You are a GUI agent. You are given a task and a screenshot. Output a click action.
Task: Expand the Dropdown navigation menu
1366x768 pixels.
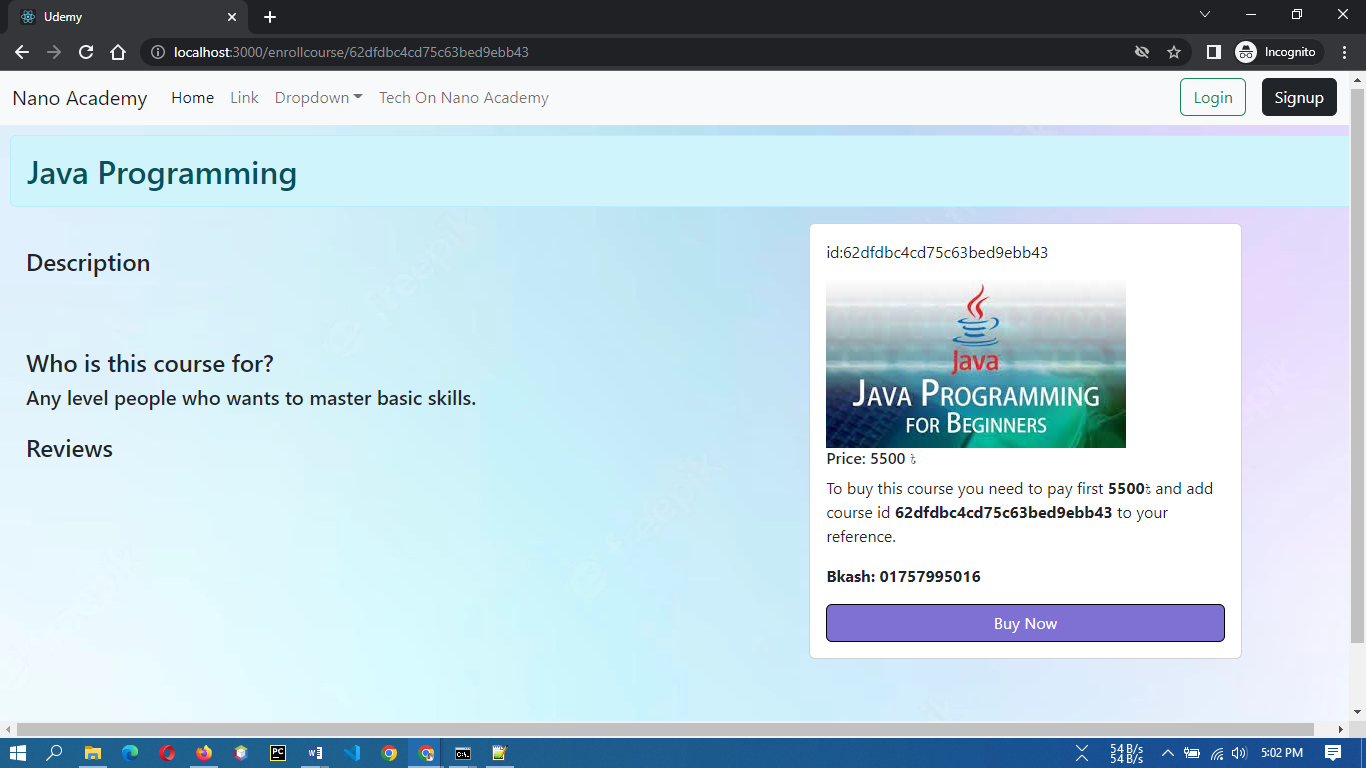(x=318, y=97)
